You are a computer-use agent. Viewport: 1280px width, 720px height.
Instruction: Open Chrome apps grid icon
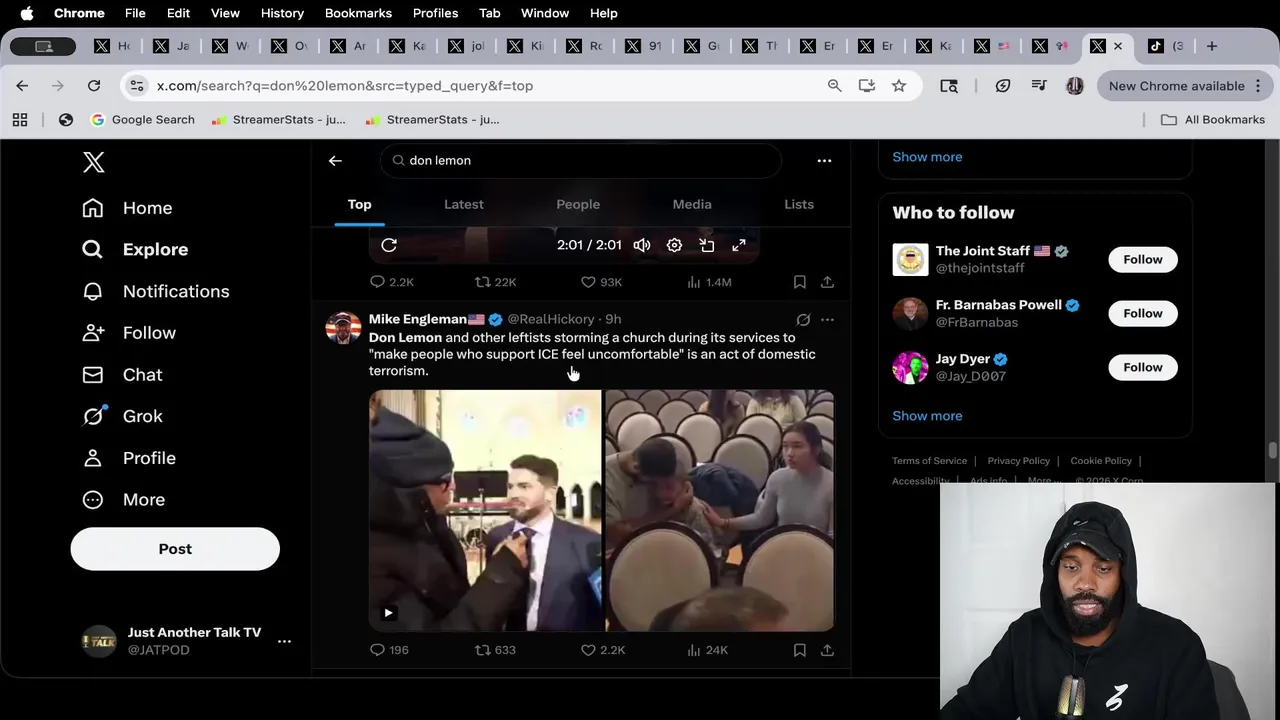20,120
